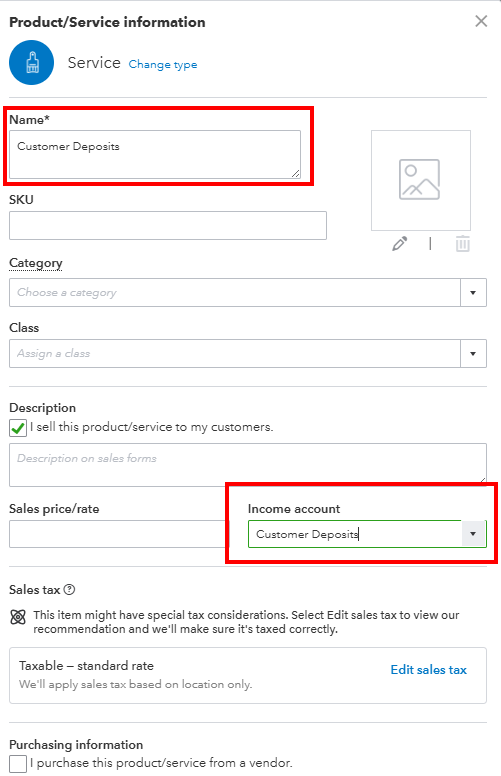
Task: Click the Change type link
Action: tap(163, 64)
